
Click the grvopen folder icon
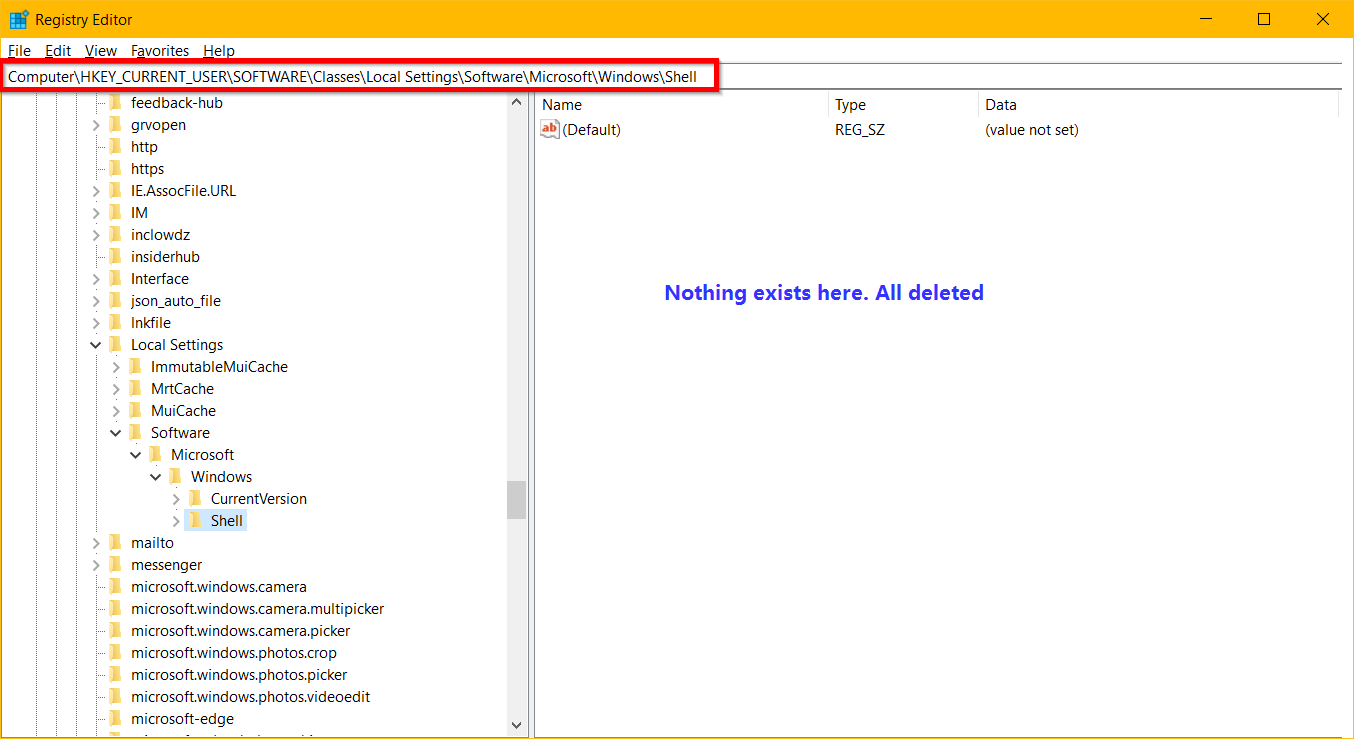pyautogui.click(x=116, y=125)
